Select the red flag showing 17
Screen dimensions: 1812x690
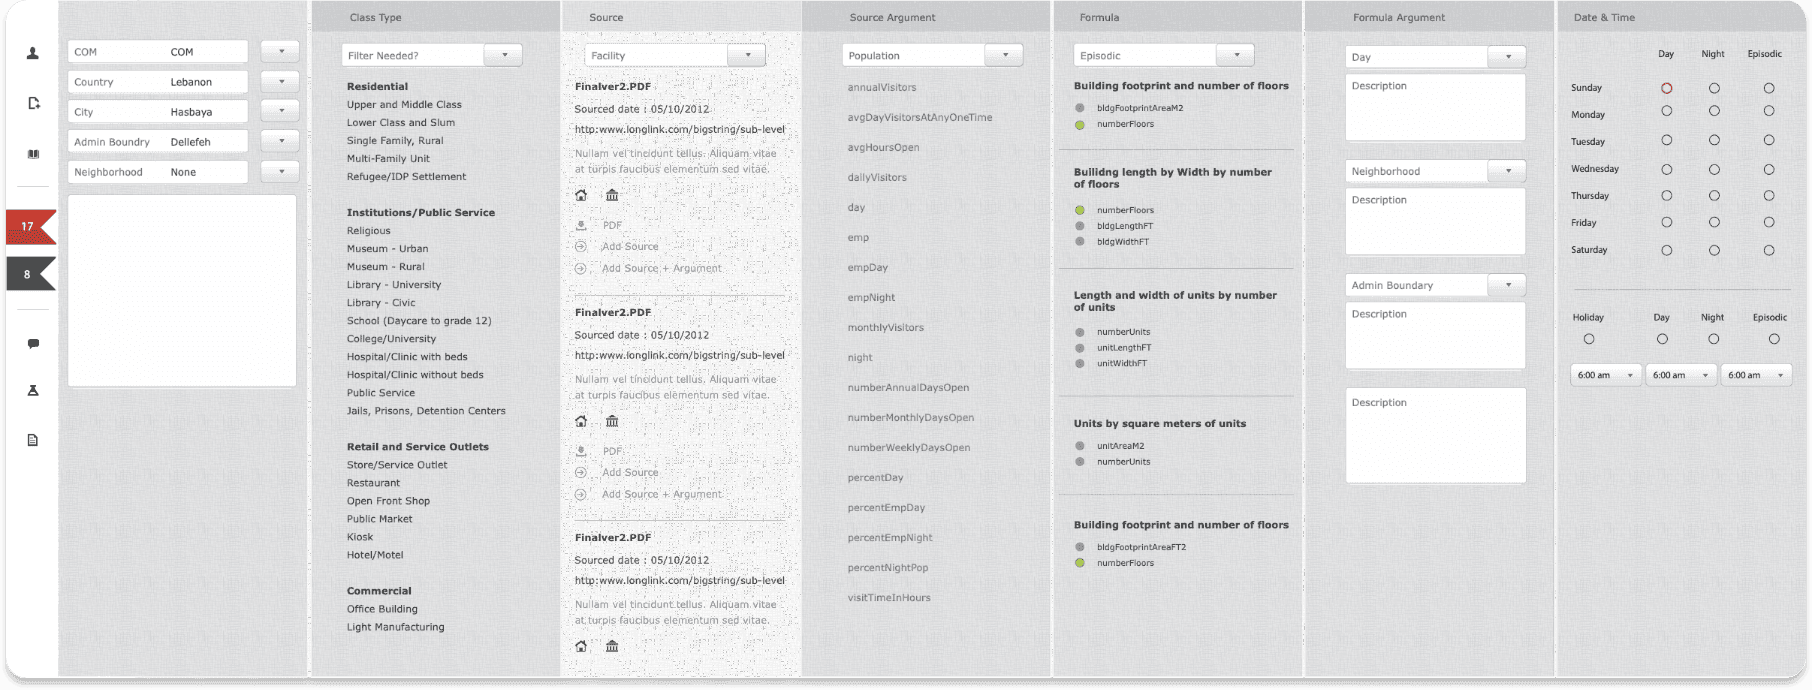[30, 226]
